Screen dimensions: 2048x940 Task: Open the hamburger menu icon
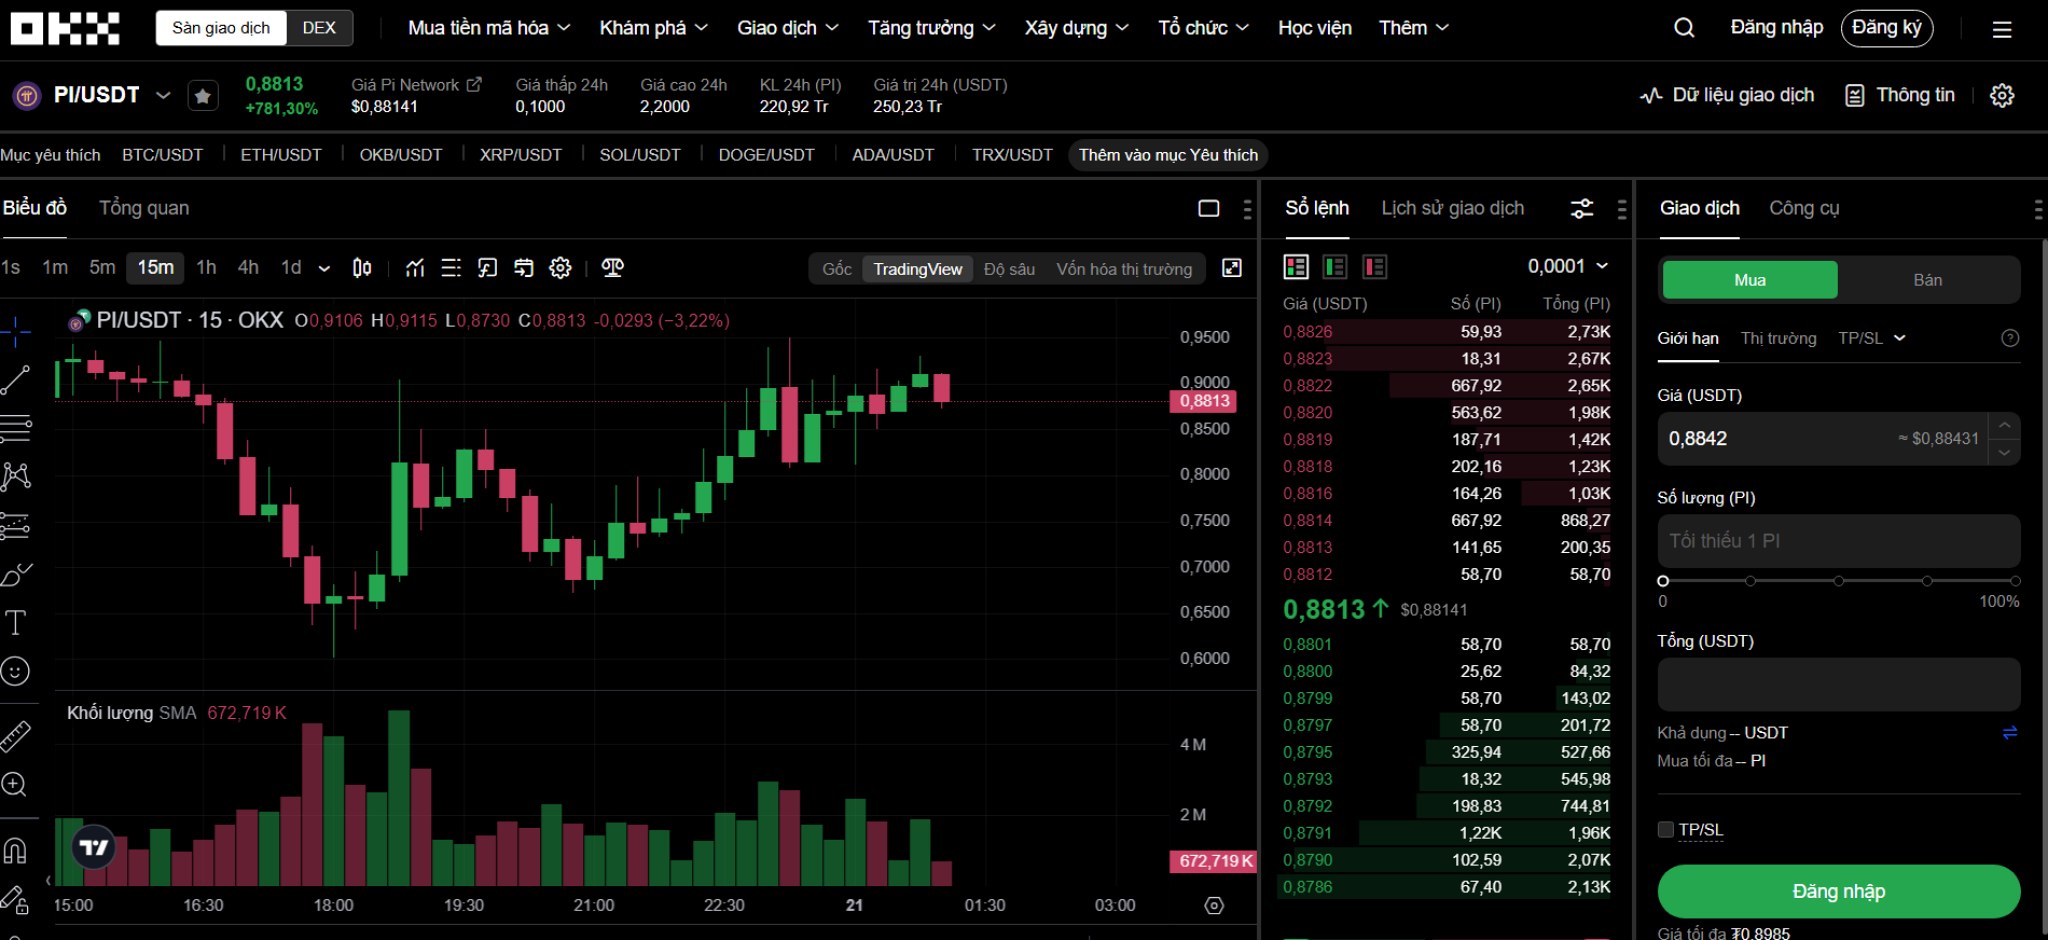coord(2002,29)
